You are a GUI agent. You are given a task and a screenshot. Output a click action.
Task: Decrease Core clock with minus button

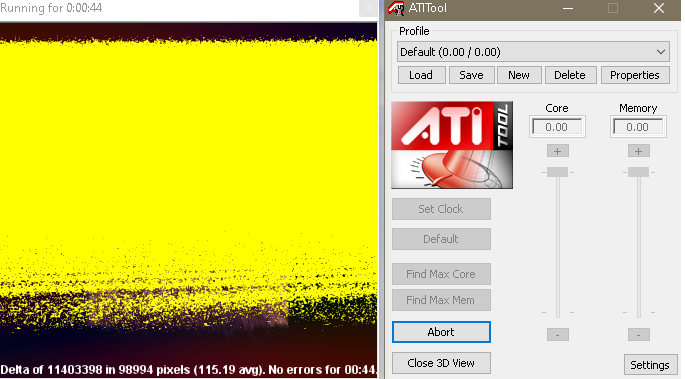tap(557, 334)
